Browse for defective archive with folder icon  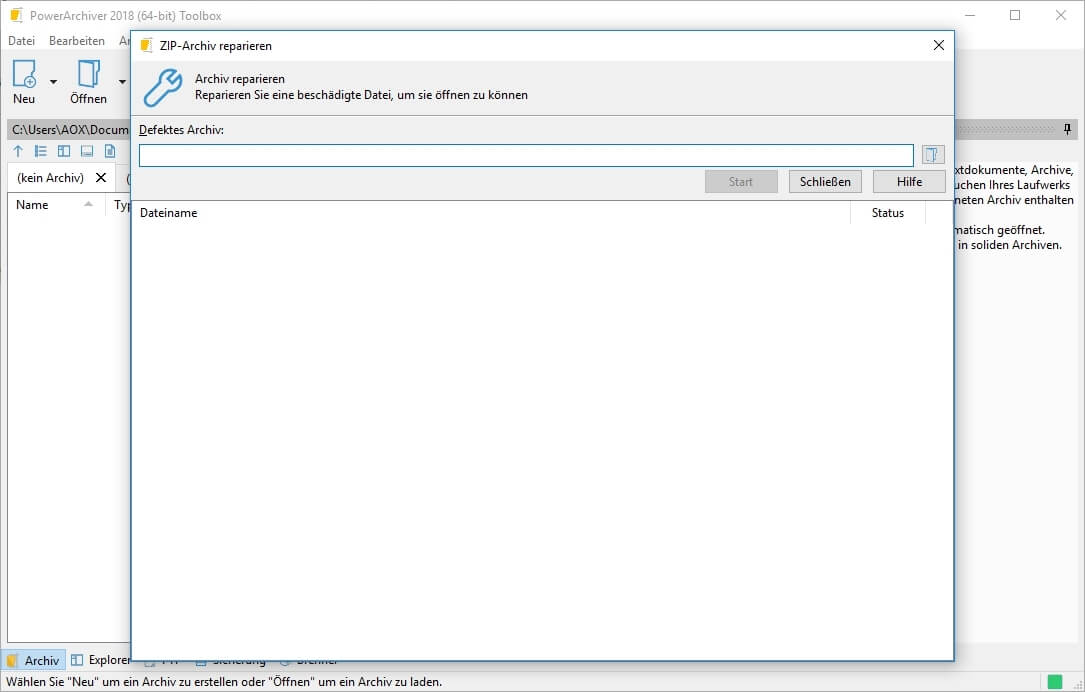[x=932, y=155]
